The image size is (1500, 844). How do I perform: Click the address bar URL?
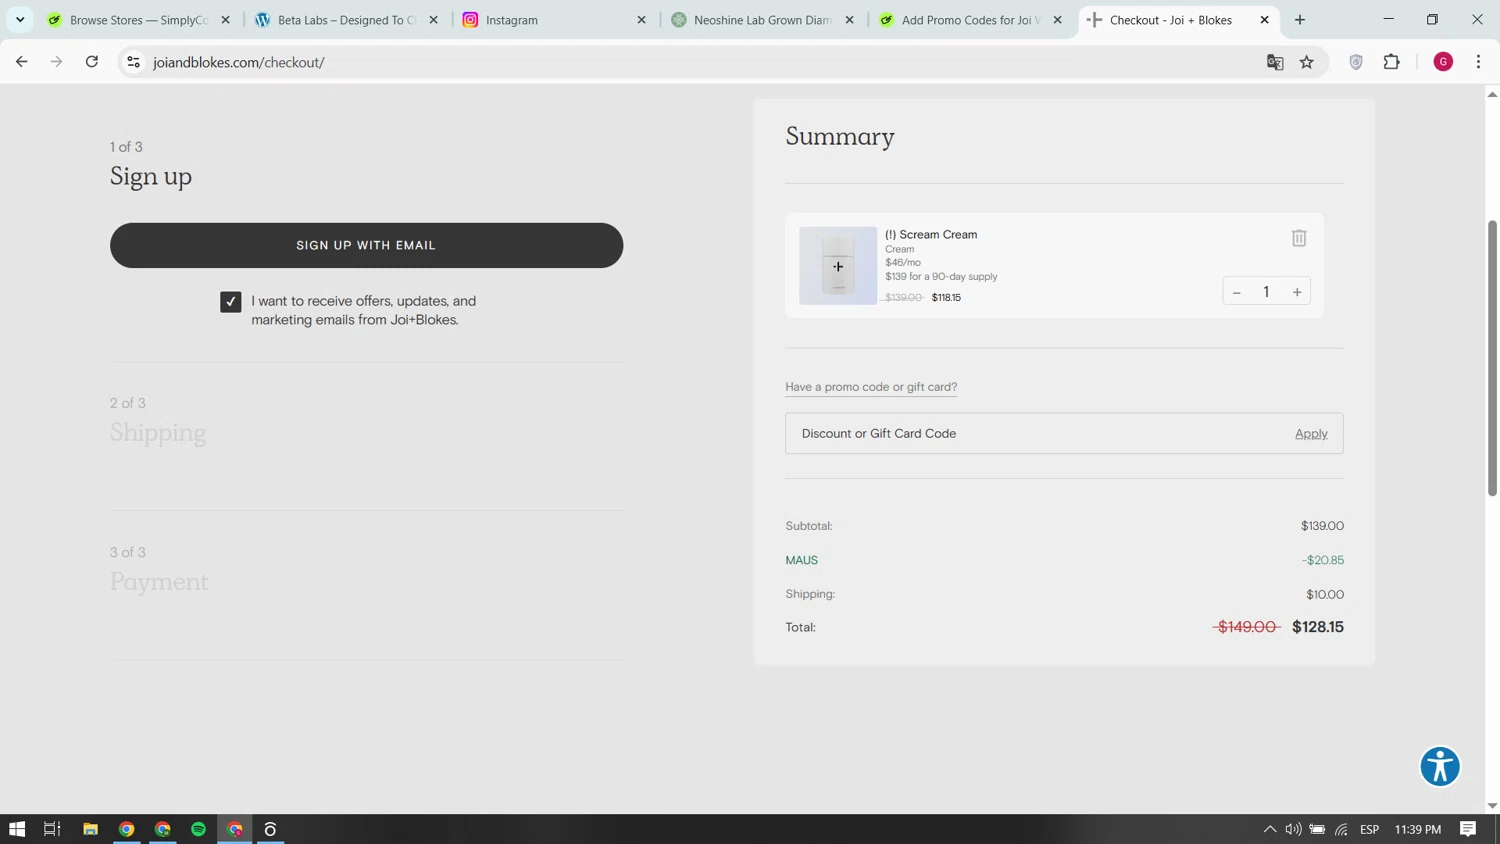[x=239, y=62]
